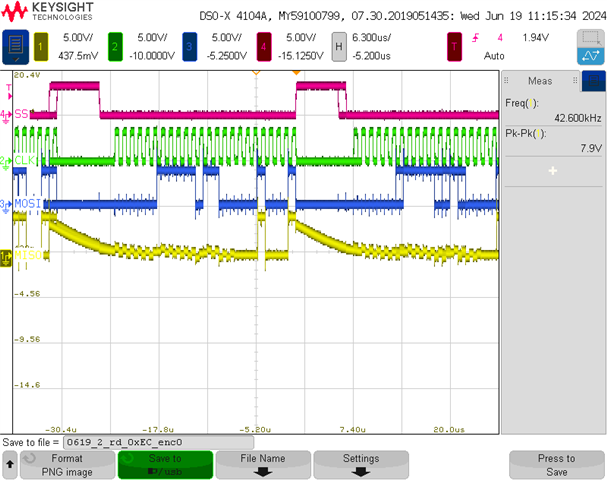The height and width of the screenshot is (480, 607).
Task: Select red channel 4 badge
Action: click(264, 47)
